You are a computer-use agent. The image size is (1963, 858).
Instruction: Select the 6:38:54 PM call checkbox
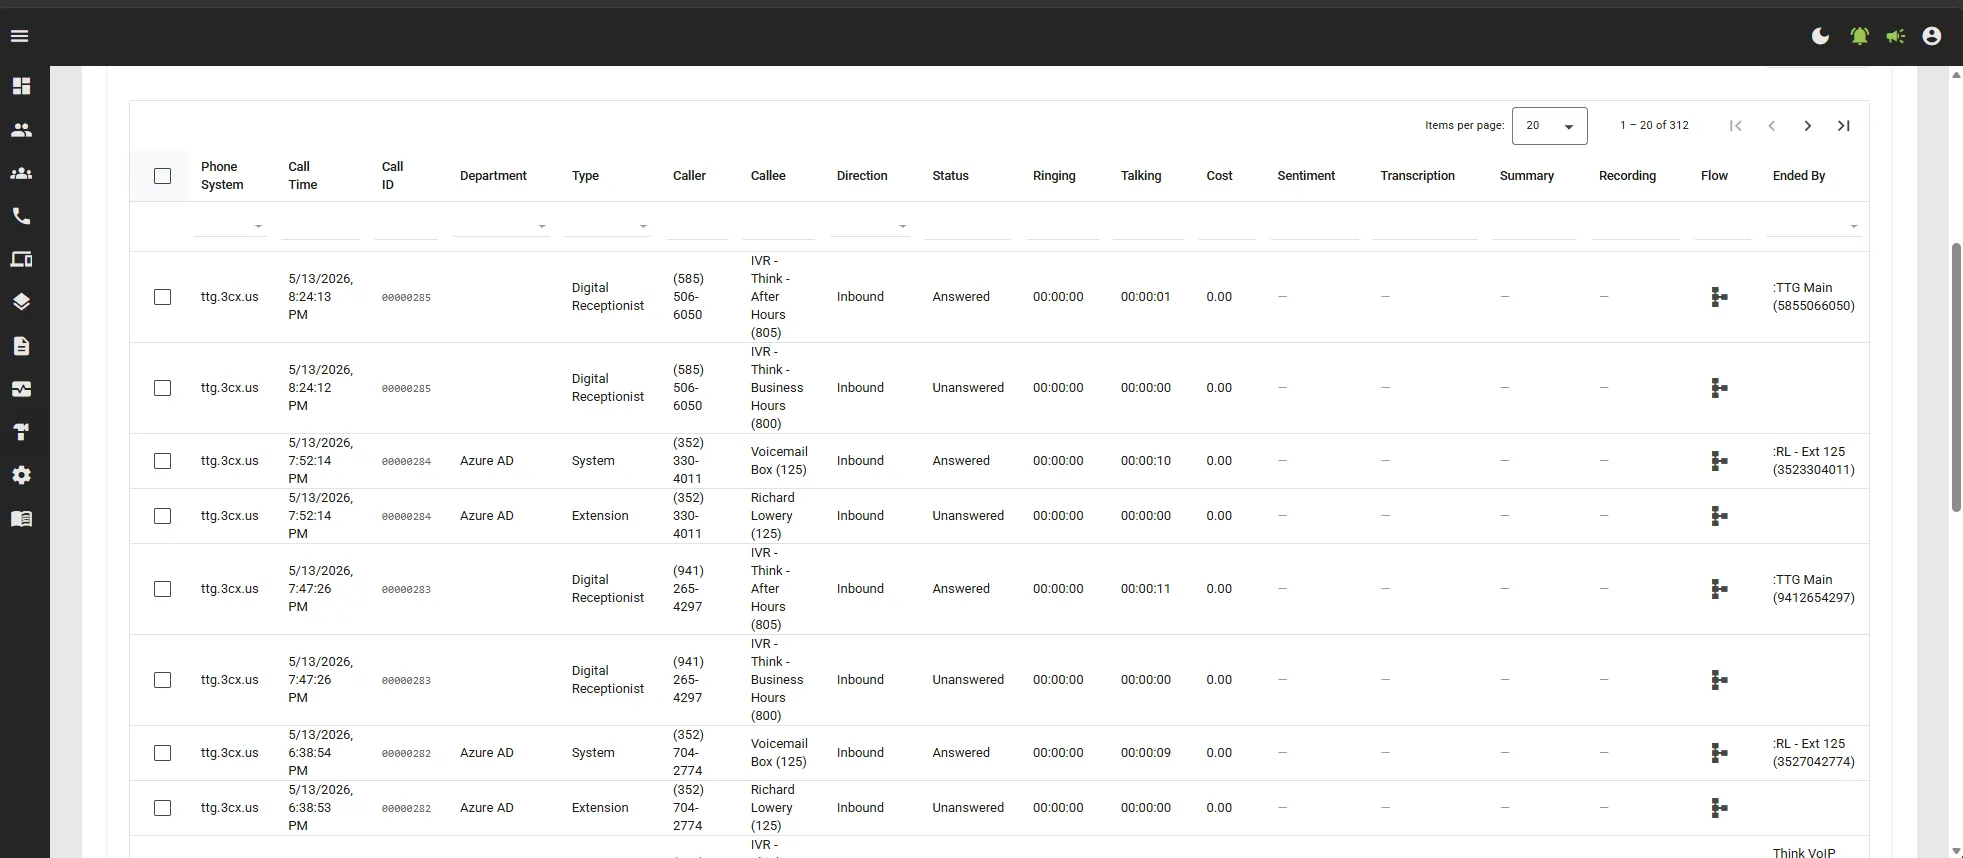point(163,753)
